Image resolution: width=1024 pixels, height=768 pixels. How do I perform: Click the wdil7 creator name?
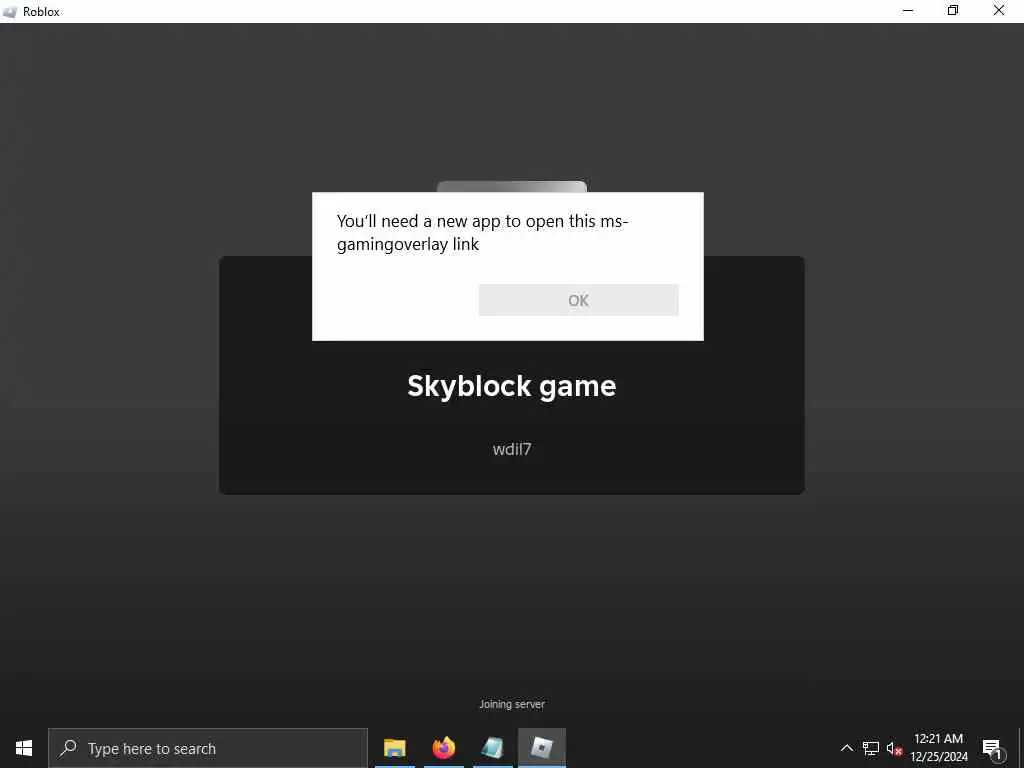512,449
